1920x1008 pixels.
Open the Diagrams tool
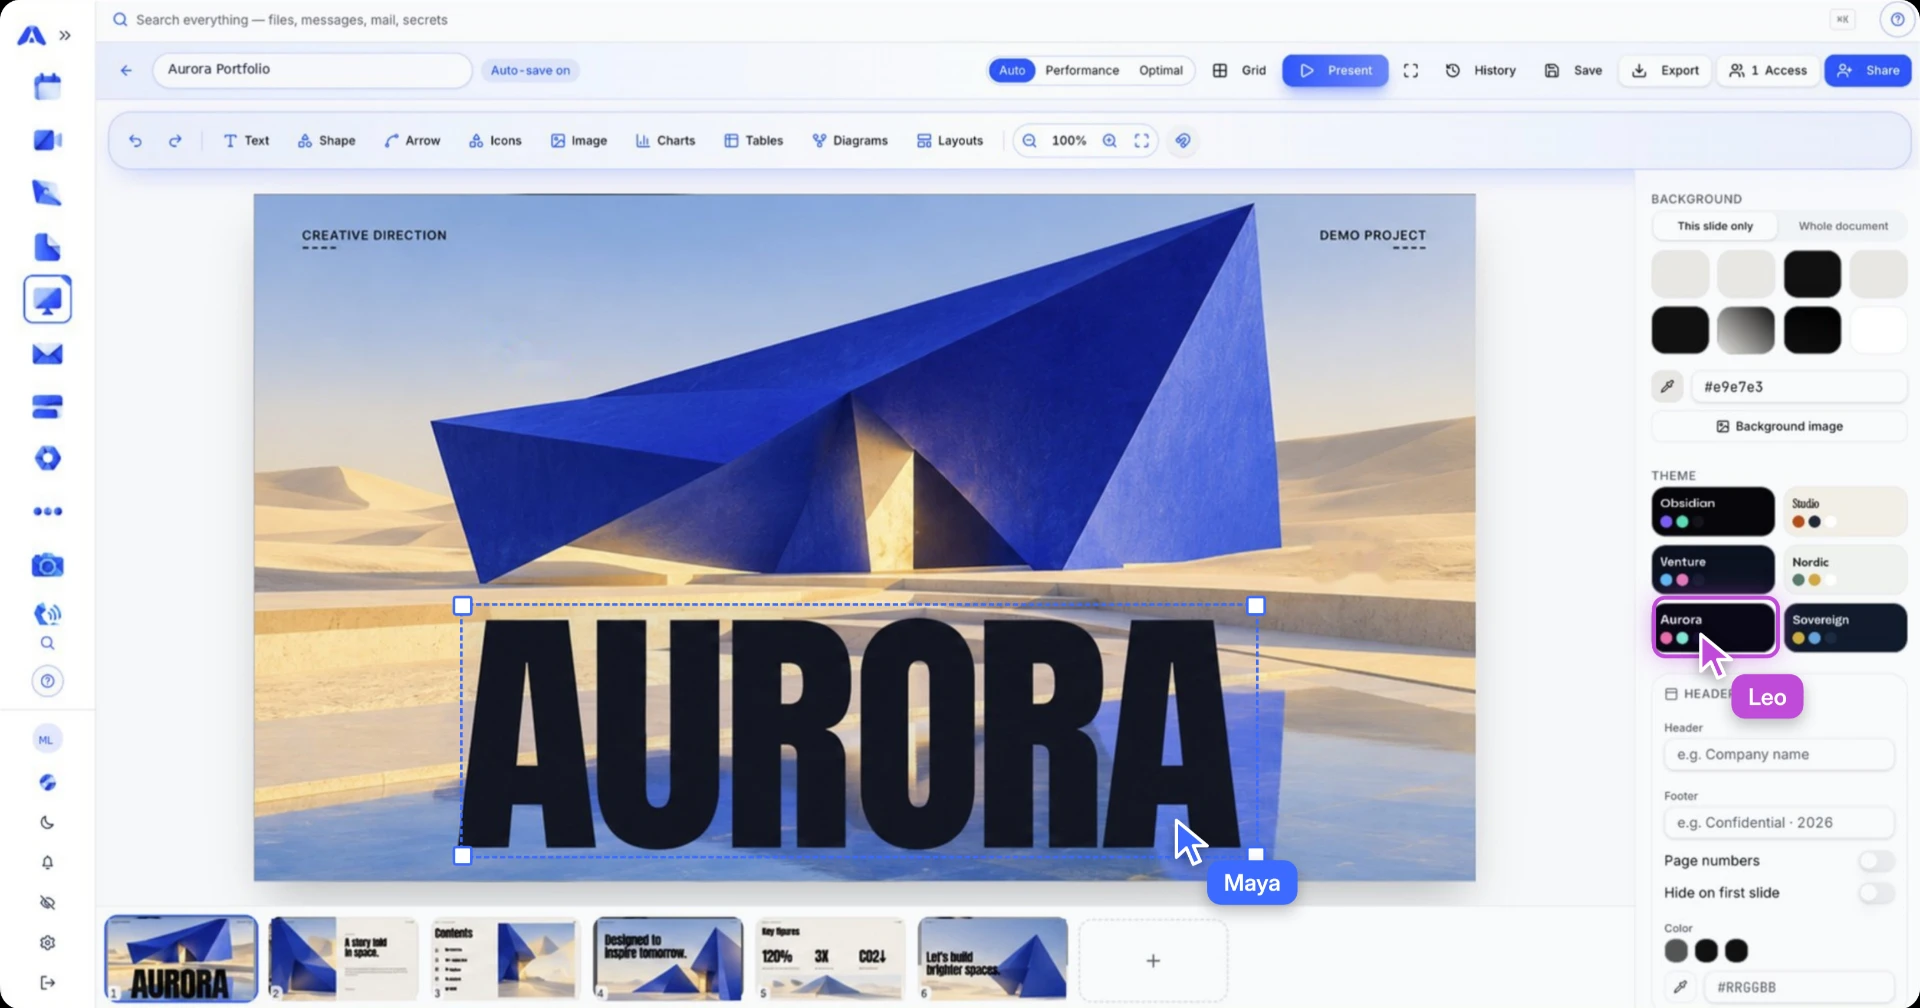(x=850, y=141)
